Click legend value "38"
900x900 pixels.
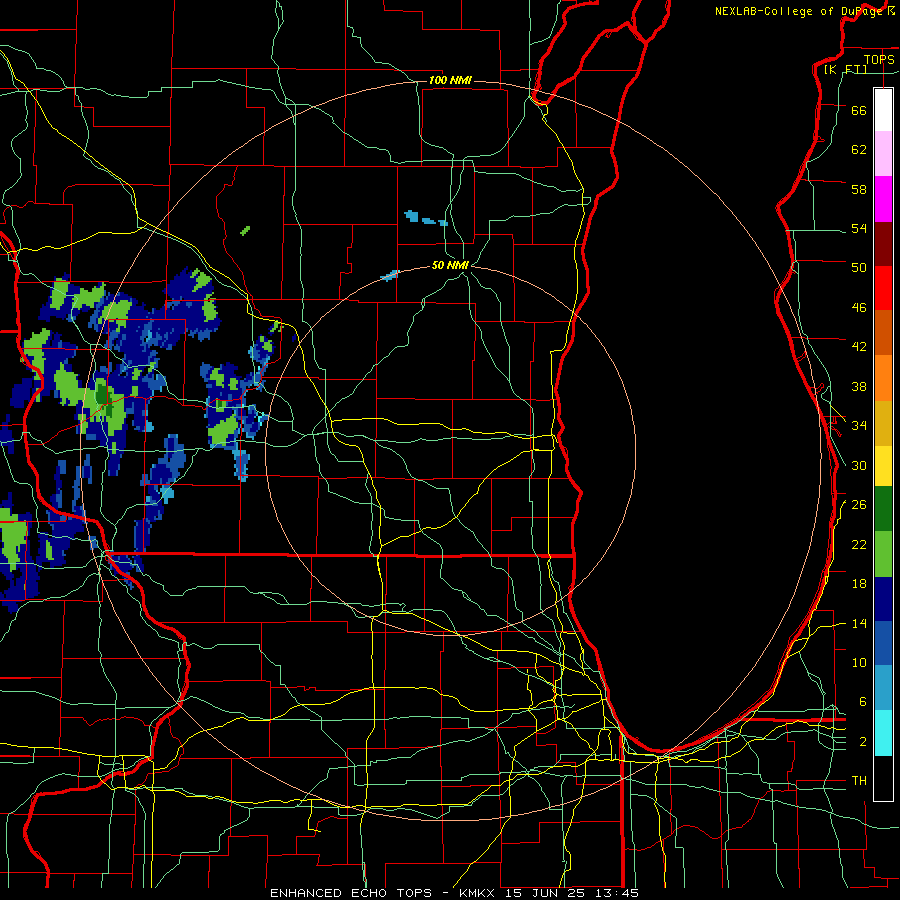coord(859,387)
